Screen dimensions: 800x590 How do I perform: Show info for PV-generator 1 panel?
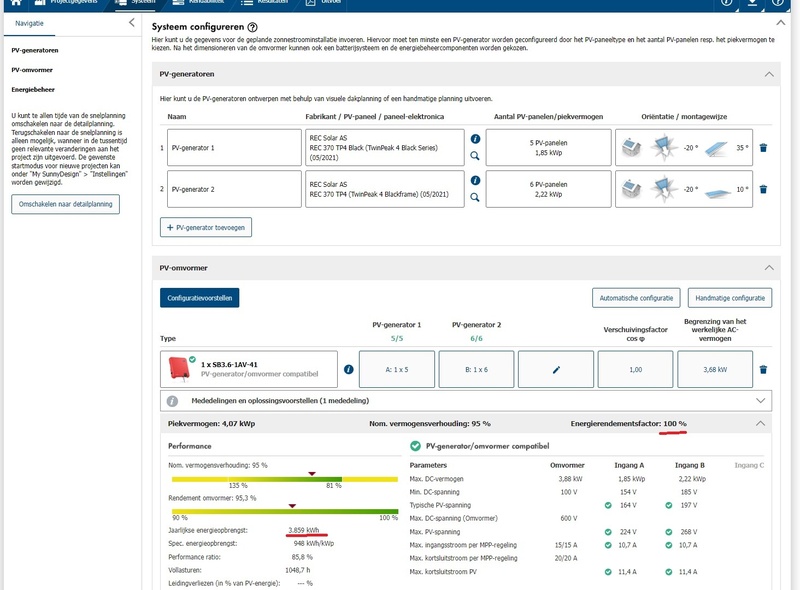pyautogui.click(x=475, y=139)
